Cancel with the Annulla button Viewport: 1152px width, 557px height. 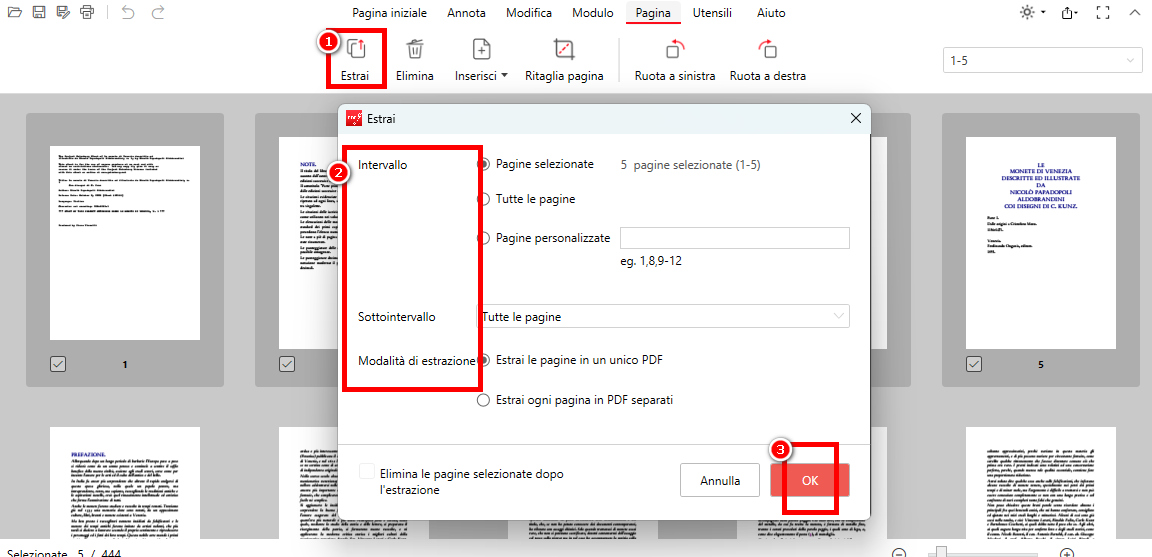pos(720,481)
